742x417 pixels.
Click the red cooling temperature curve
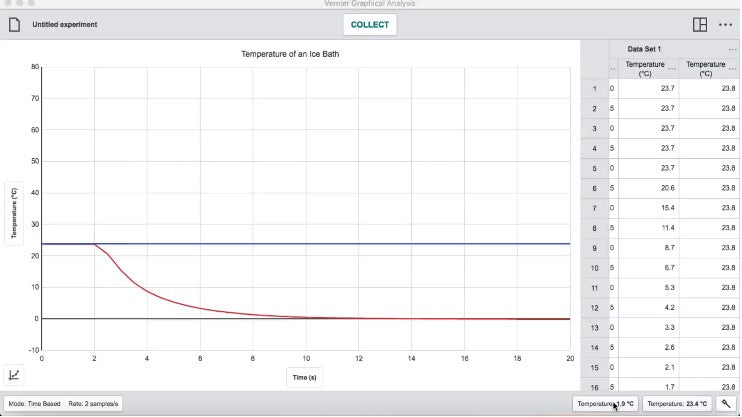coord(148,293)
